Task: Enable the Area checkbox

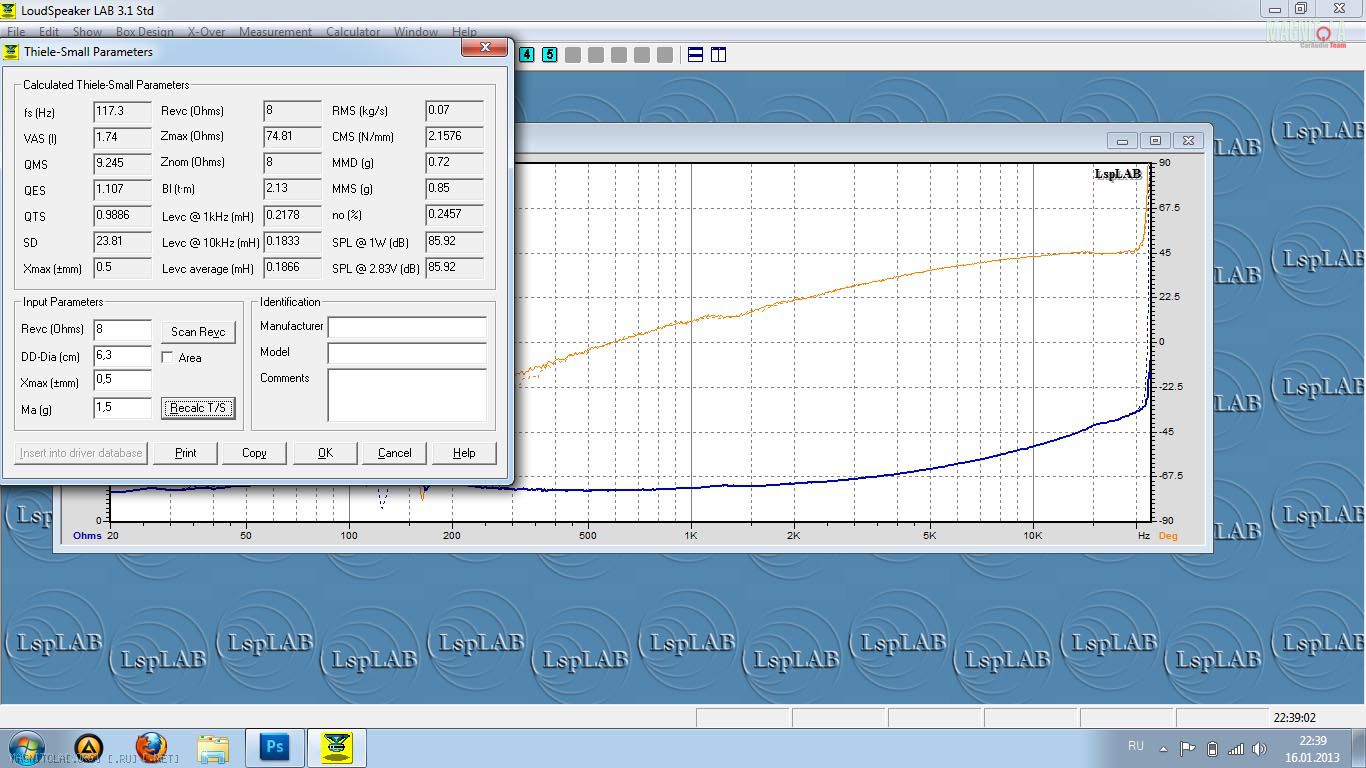Action: click(x=168, y=357)
